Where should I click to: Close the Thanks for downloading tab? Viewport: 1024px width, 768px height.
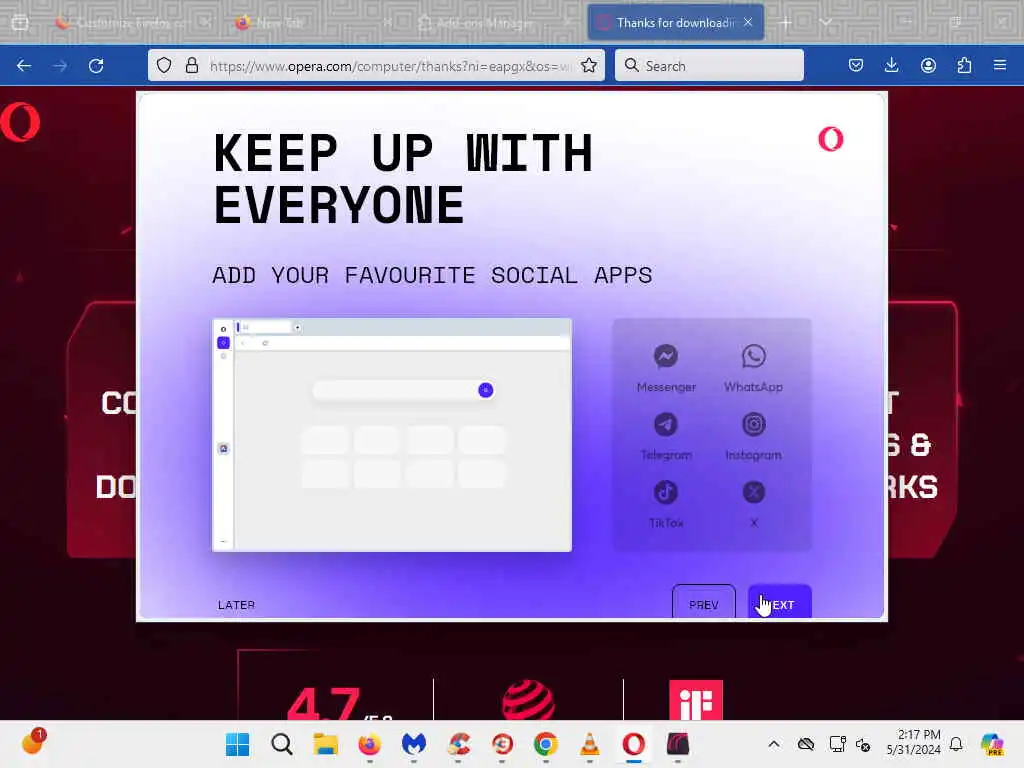coord(748,22)
